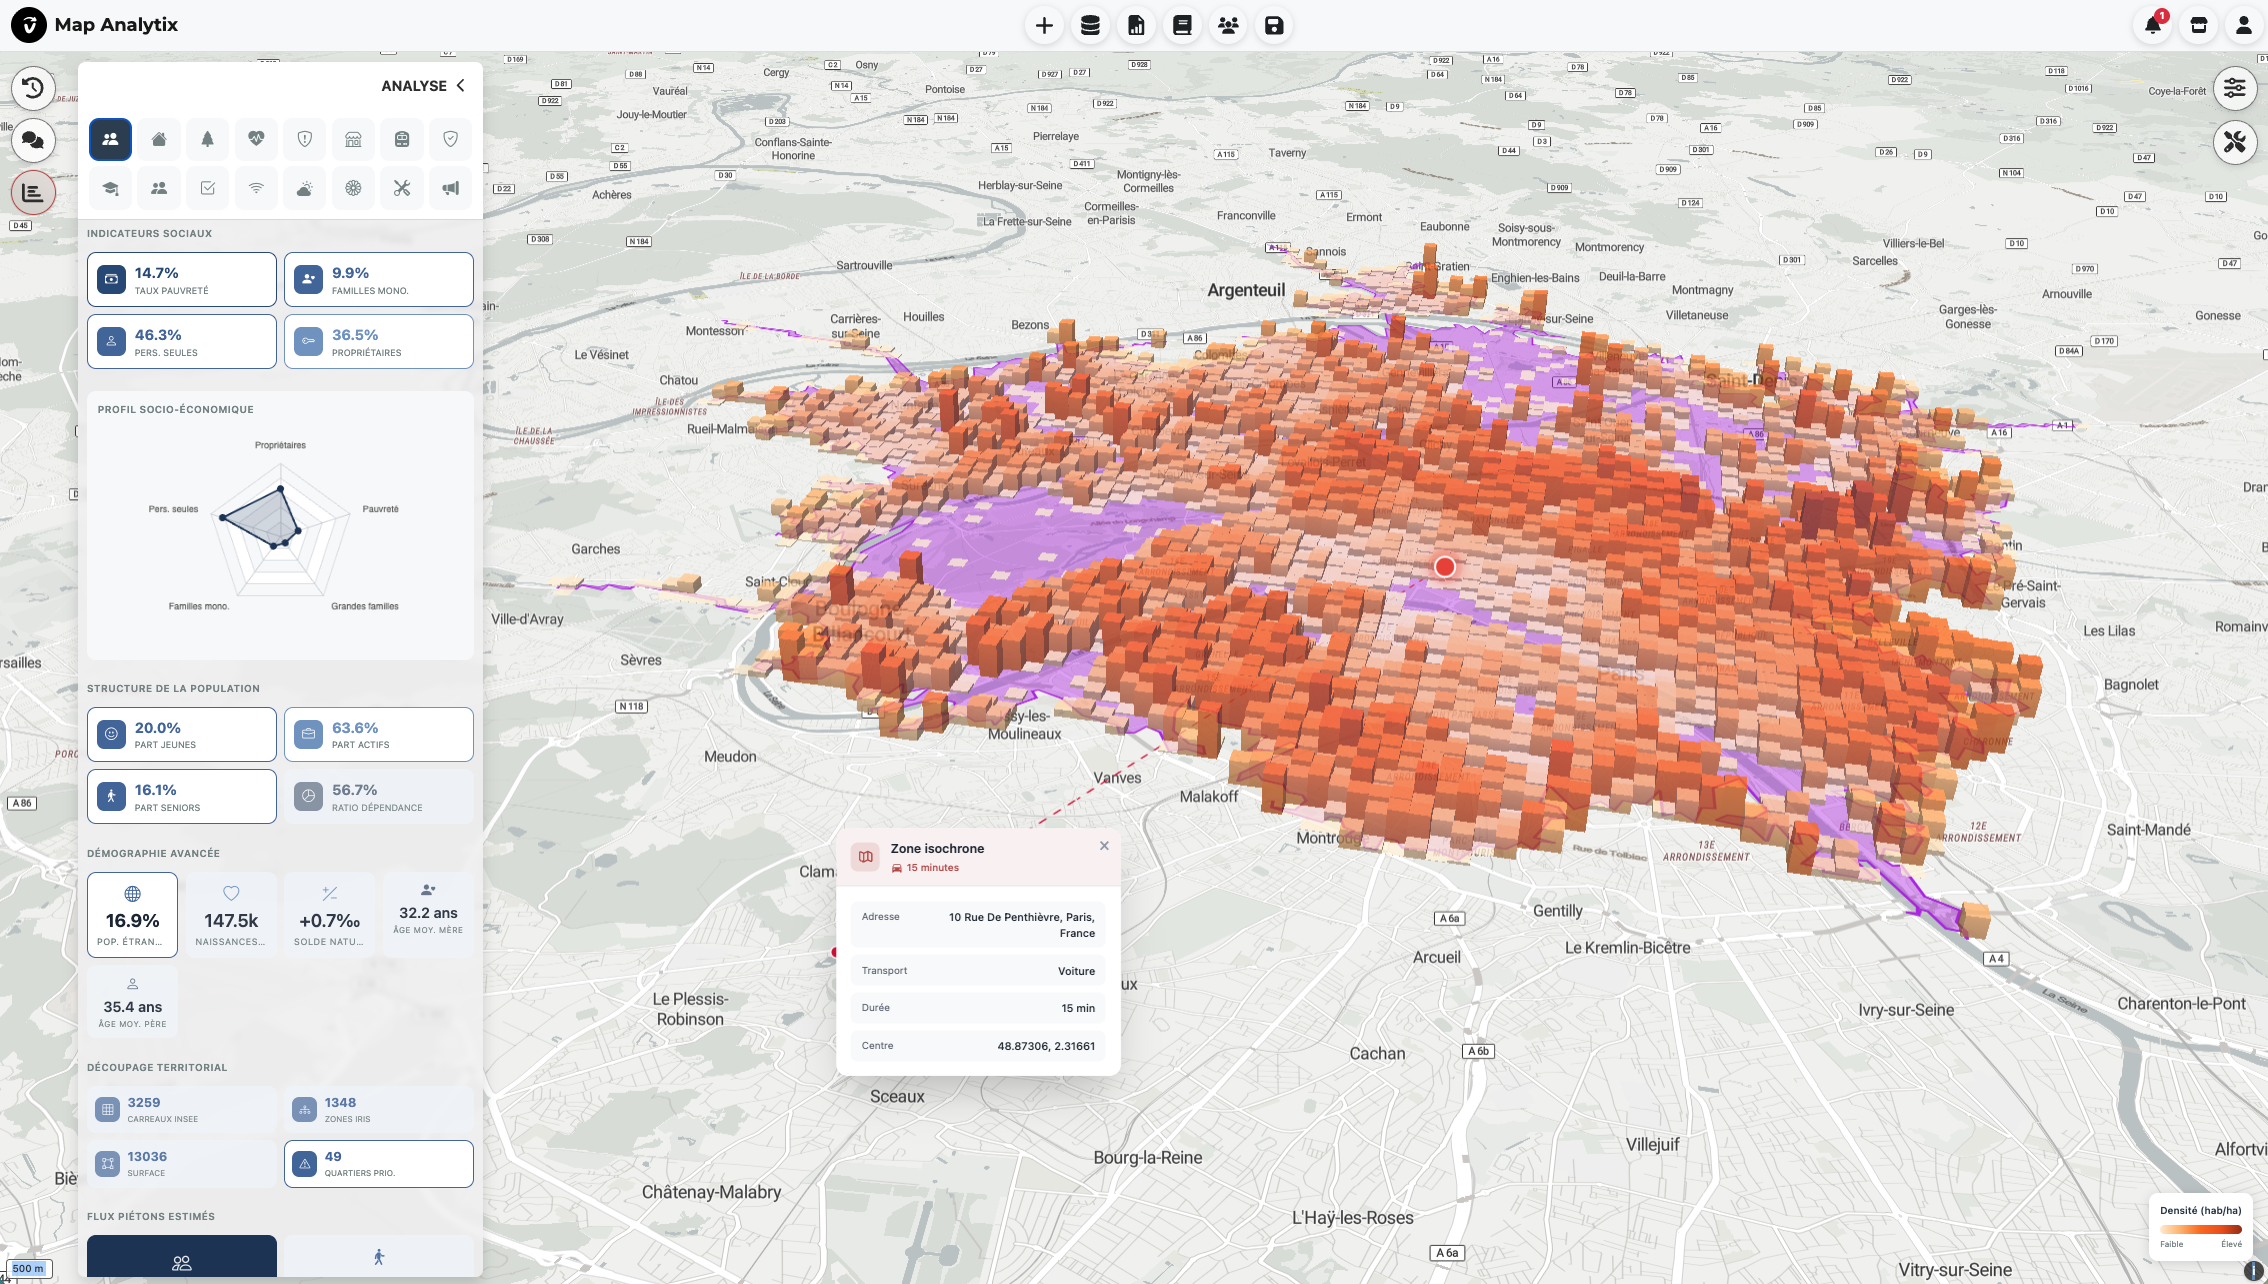Viewport: 2268px width, 1284px height.
Task: Click the density legend gradient
Action: tap(2200, 1228)
